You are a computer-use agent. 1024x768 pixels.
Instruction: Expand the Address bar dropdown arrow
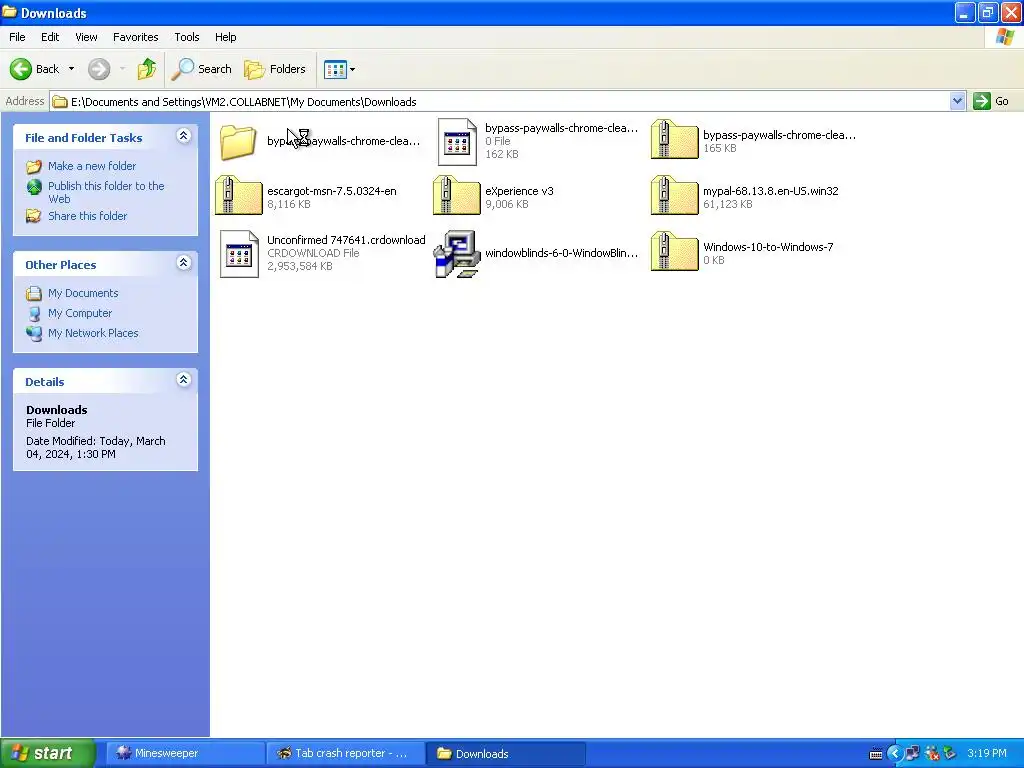coord(957,101)
